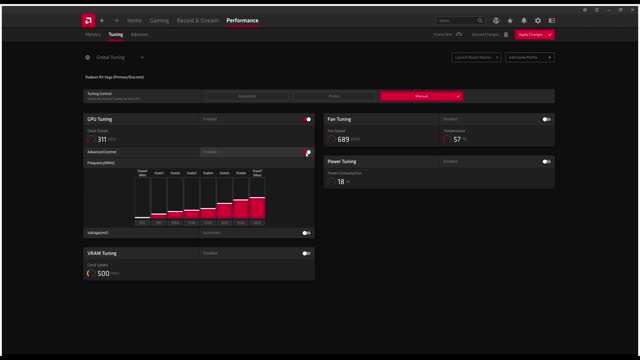Click Apply Changes button
The image size is (640, 360).
[x=535, y=35]
